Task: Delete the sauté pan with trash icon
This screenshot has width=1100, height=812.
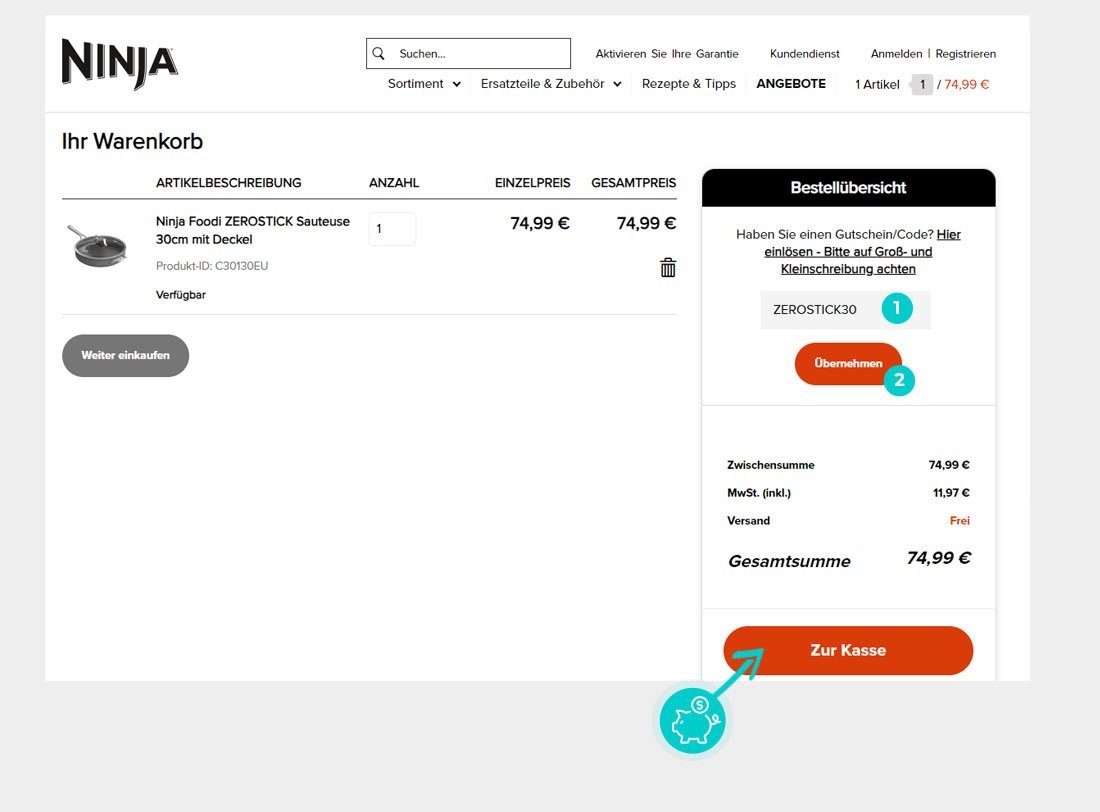Action: [x=668, y=267]
